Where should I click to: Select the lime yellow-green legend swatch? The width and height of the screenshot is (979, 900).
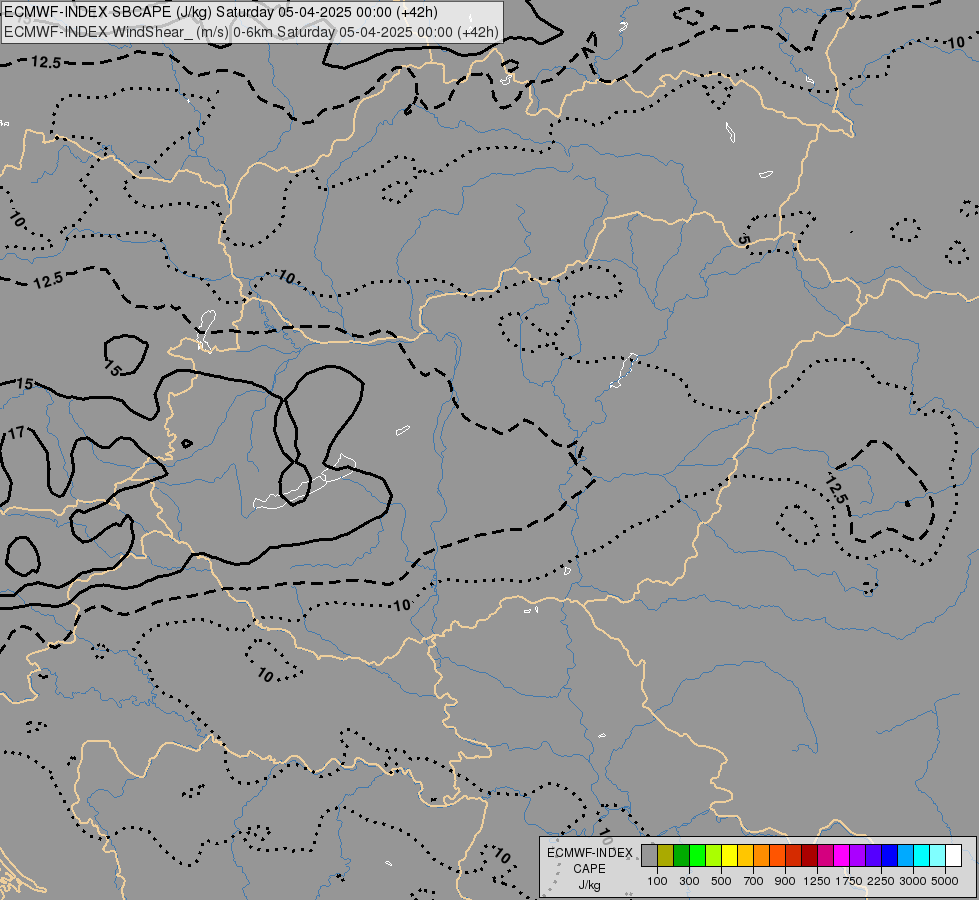pos(714,855)
